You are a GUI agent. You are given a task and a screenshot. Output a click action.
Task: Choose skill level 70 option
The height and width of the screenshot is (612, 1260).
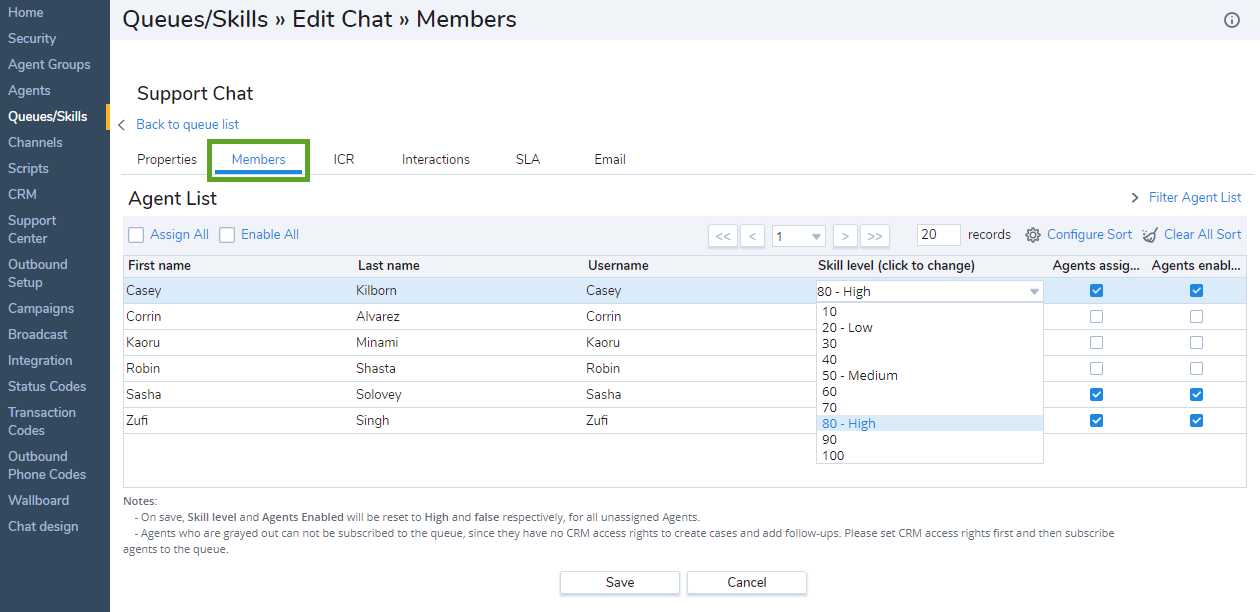930,408
